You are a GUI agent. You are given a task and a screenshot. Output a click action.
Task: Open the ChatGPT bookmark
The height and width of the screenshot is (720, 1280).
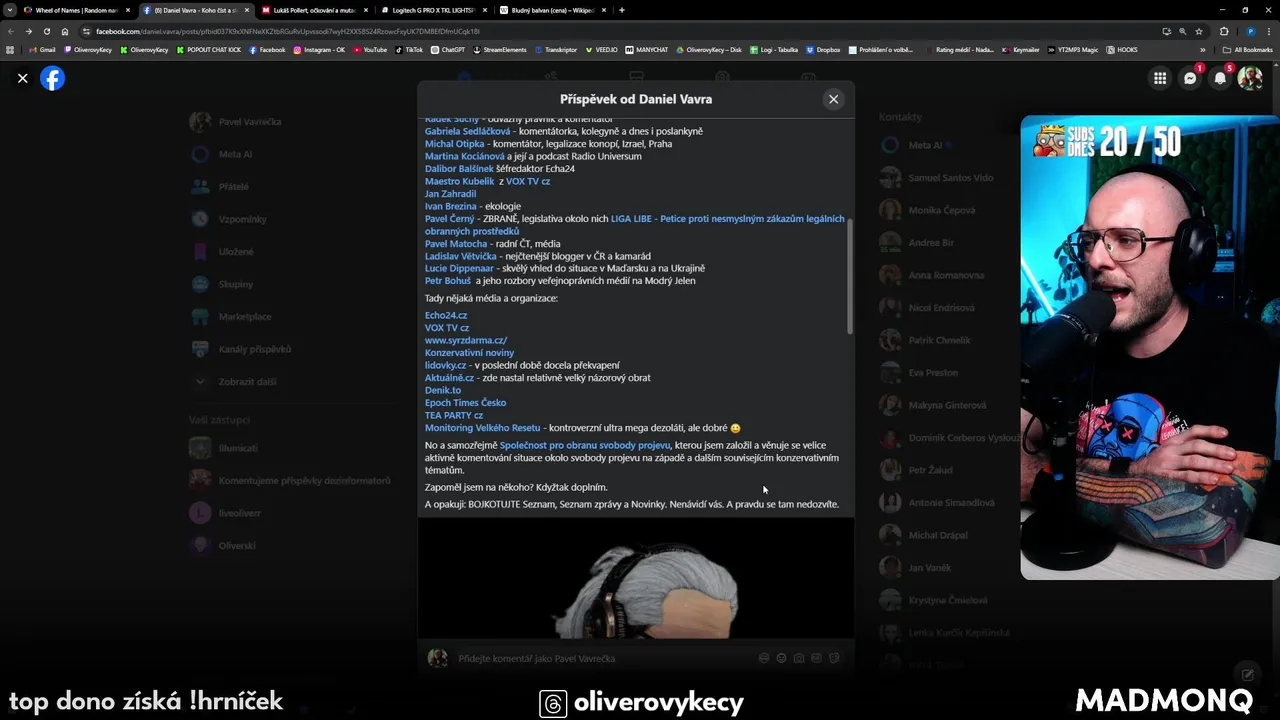pyautogui.click(x=448, y=50)
